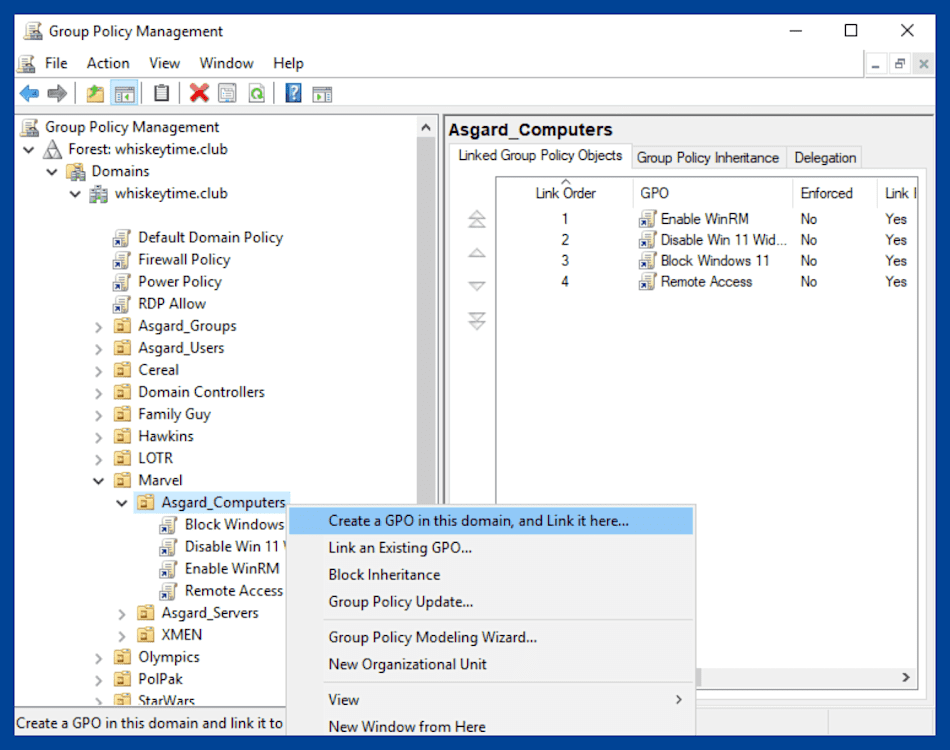950x750 pixels.
Task: Expand the Asgard_Servers organizational unit
Action: [x=121, y=612]
